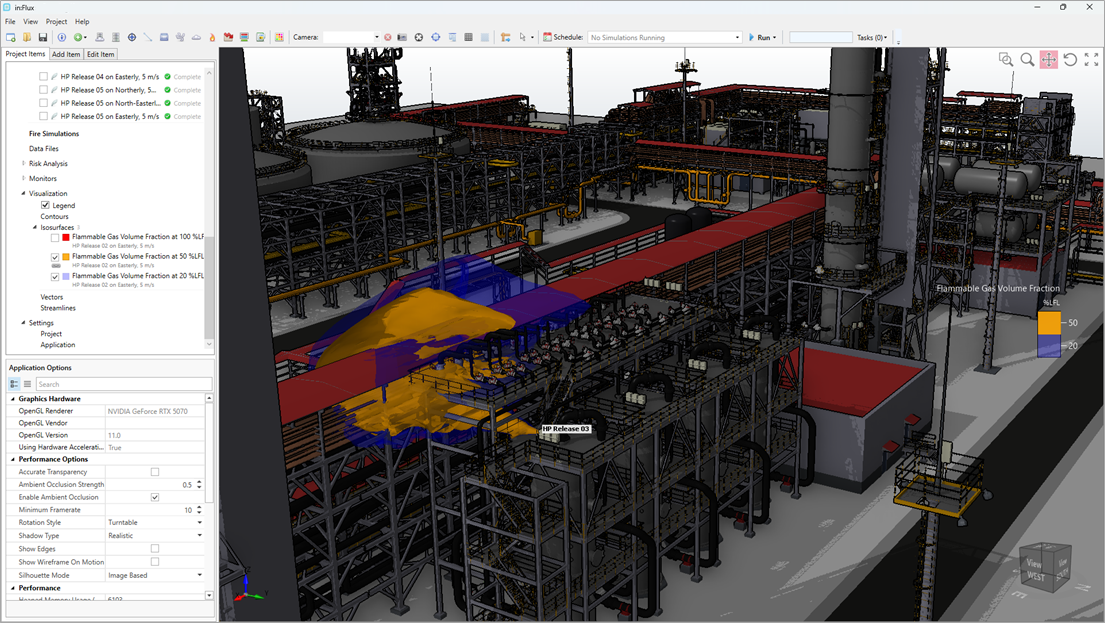Viewport: 1105px width, 623px height.
Task: Disable the 20 %LFL isosurface checkbox
Action: (55, 277)
